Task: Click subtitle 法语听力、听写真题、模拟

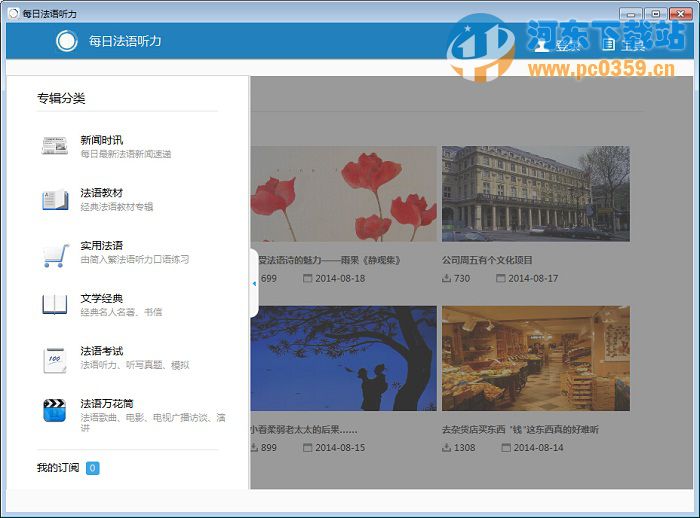Action: point(135,365)
